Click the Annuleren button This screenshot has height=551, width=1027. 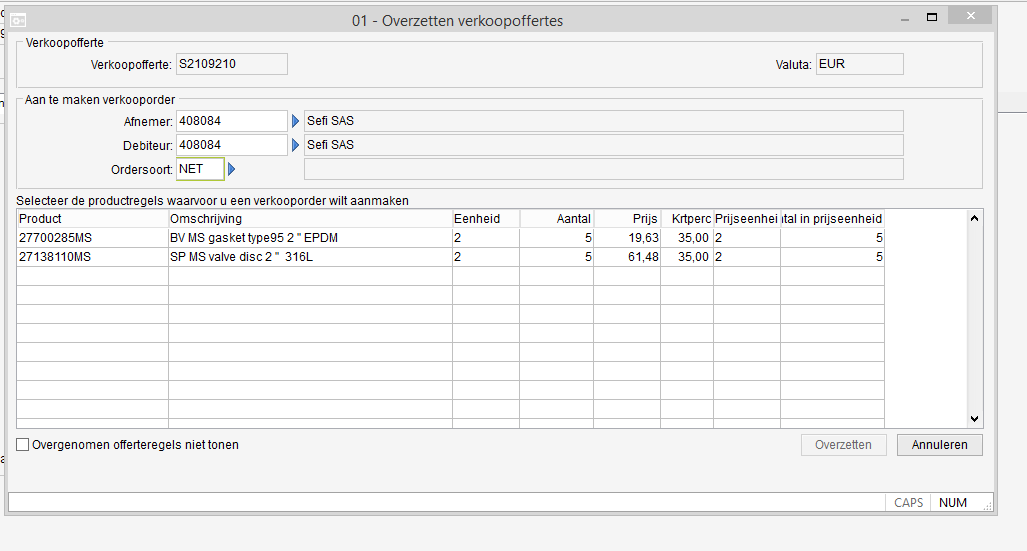pos(939,445)
